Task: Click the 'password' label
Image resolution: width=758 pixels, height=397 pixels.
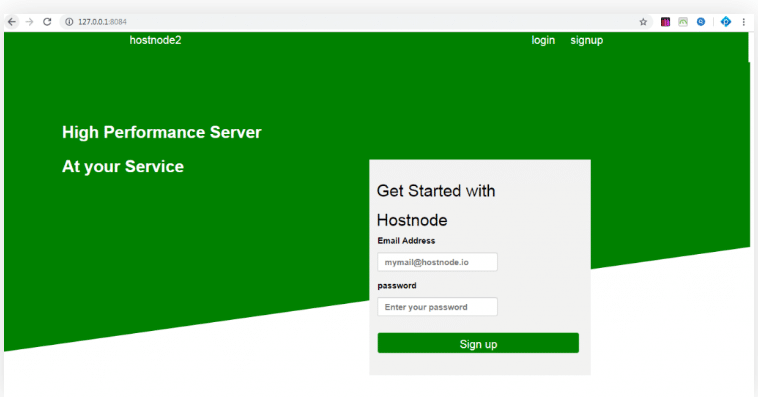Action: (397, 286)
